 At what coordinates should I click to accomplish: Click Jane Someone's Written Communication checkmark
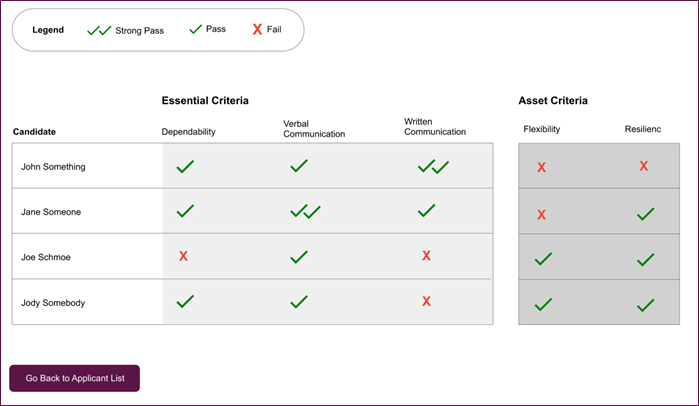tap(426, 210)
